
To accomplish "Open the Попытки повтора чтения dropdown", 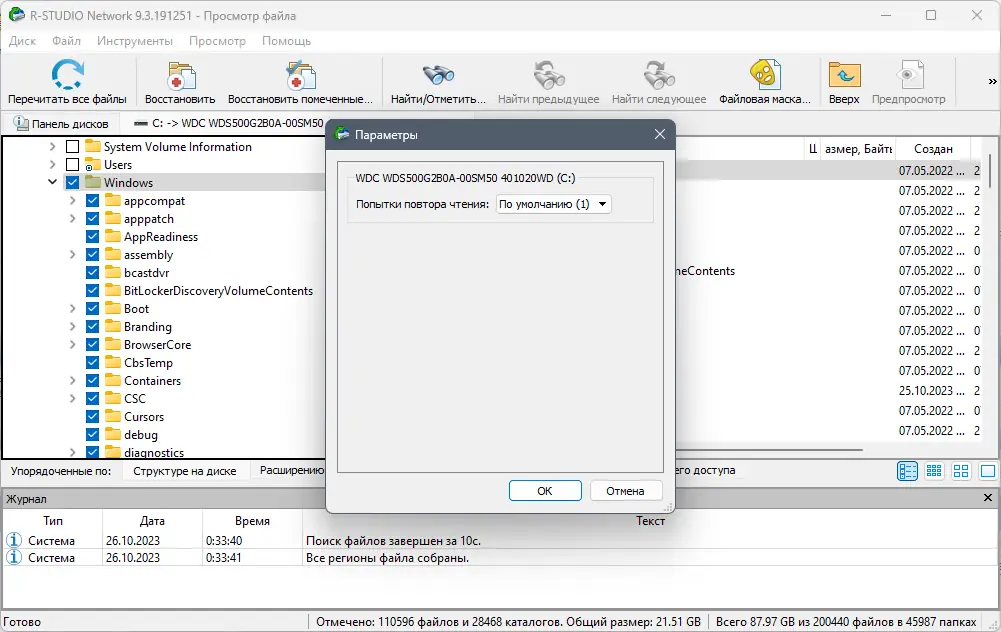I will (x=602, y=202).
